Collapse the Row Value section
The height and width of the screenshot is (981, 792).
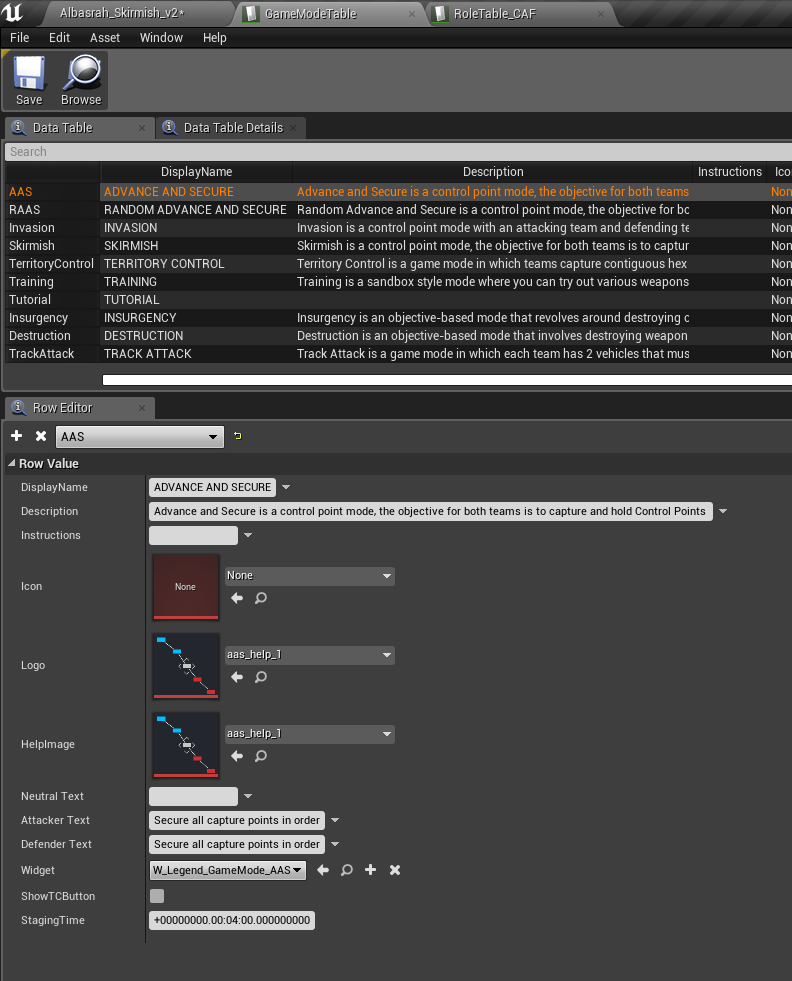point(12,464)
